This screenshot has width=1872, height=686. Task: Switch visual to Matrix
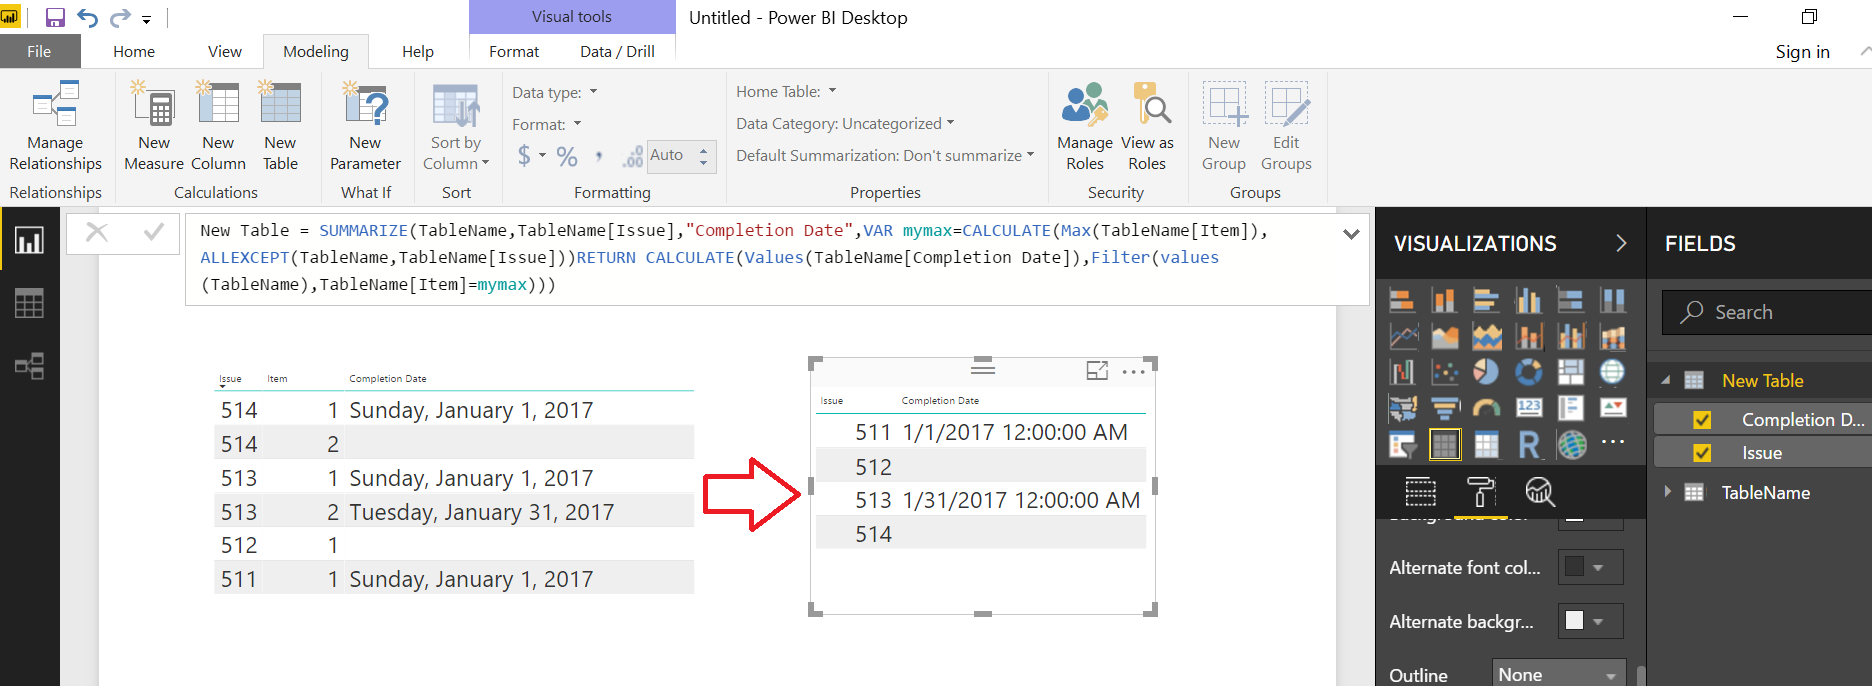click(x=1486, y=444)
